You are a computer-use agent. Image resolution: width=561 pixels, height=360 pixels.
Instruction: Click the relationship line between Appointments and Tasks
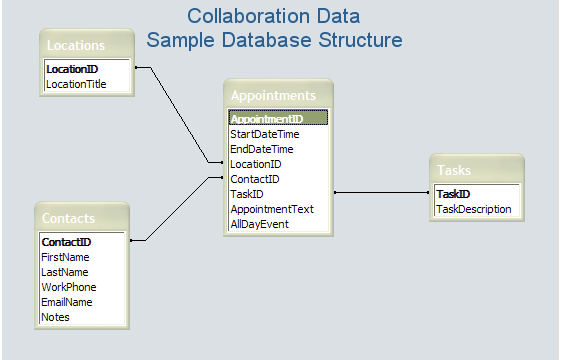click(x=382, y=193)
